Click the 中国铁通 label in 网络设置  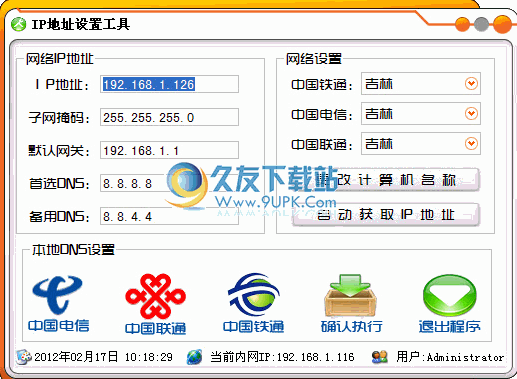tap(322, 85)
